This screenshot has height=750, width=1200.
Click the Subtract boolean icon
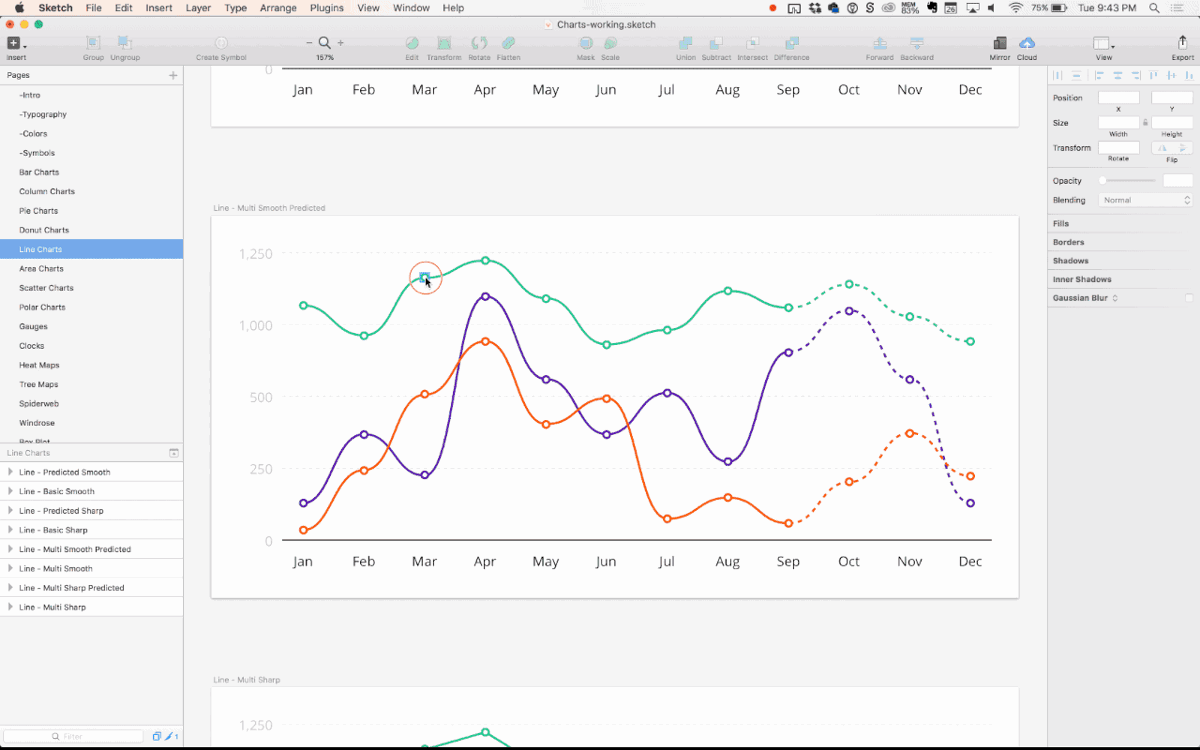[x=716, y=43]
